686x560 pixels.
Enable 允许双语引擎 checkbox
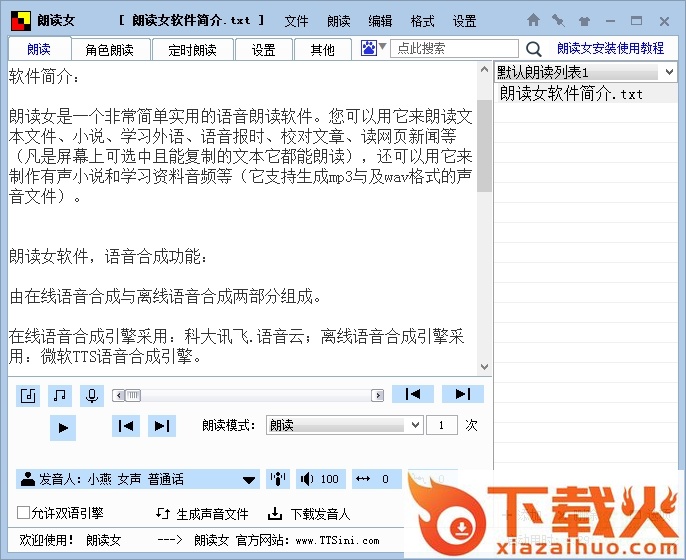pyautogui.click(x=23, y=512)
